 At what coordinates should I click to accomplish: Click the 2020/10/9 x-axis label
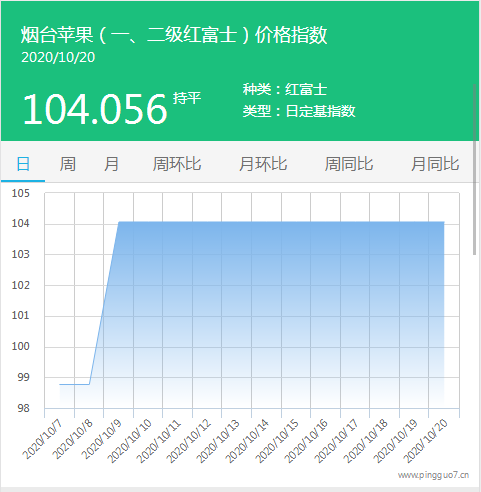(102, 439)
